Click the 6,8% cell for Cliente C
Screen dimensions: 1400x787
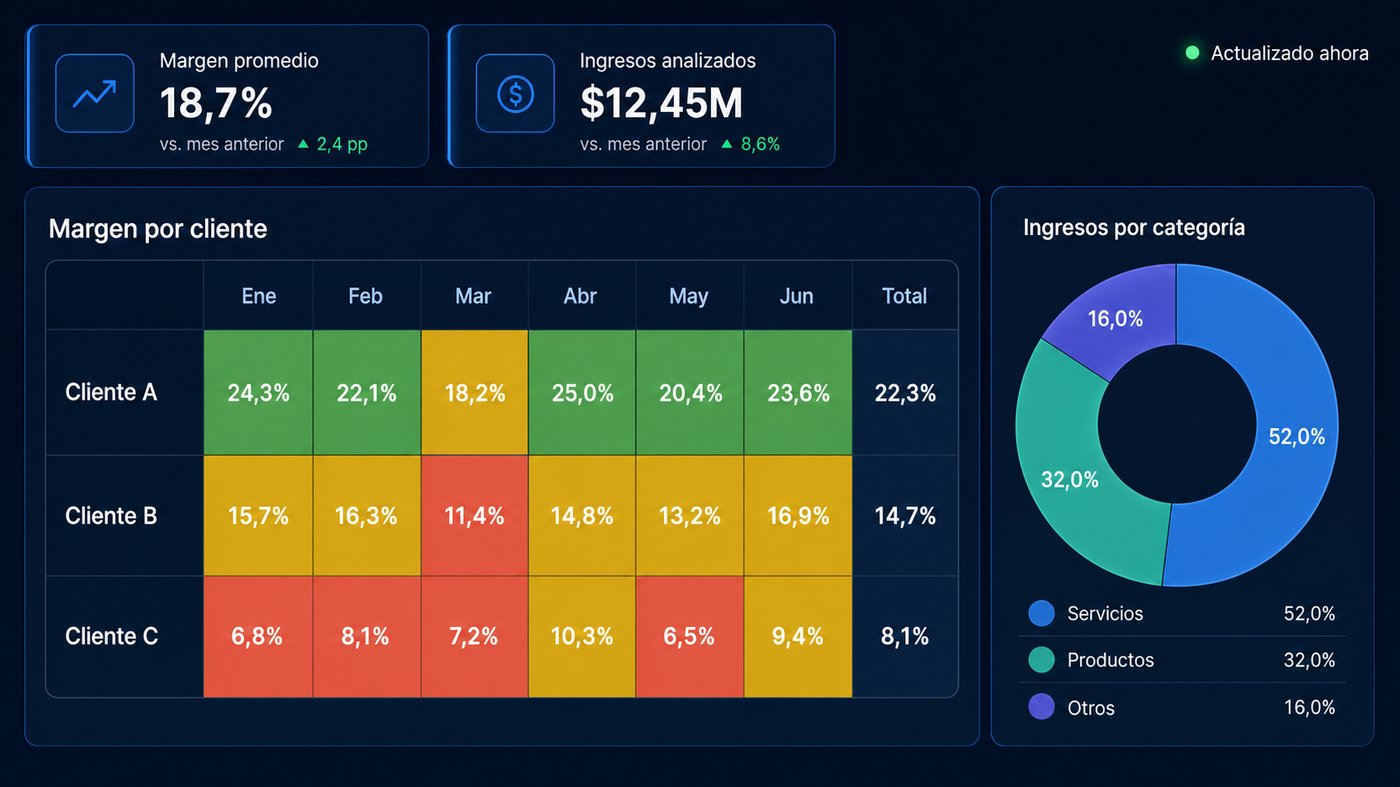[x=259, y=637]
